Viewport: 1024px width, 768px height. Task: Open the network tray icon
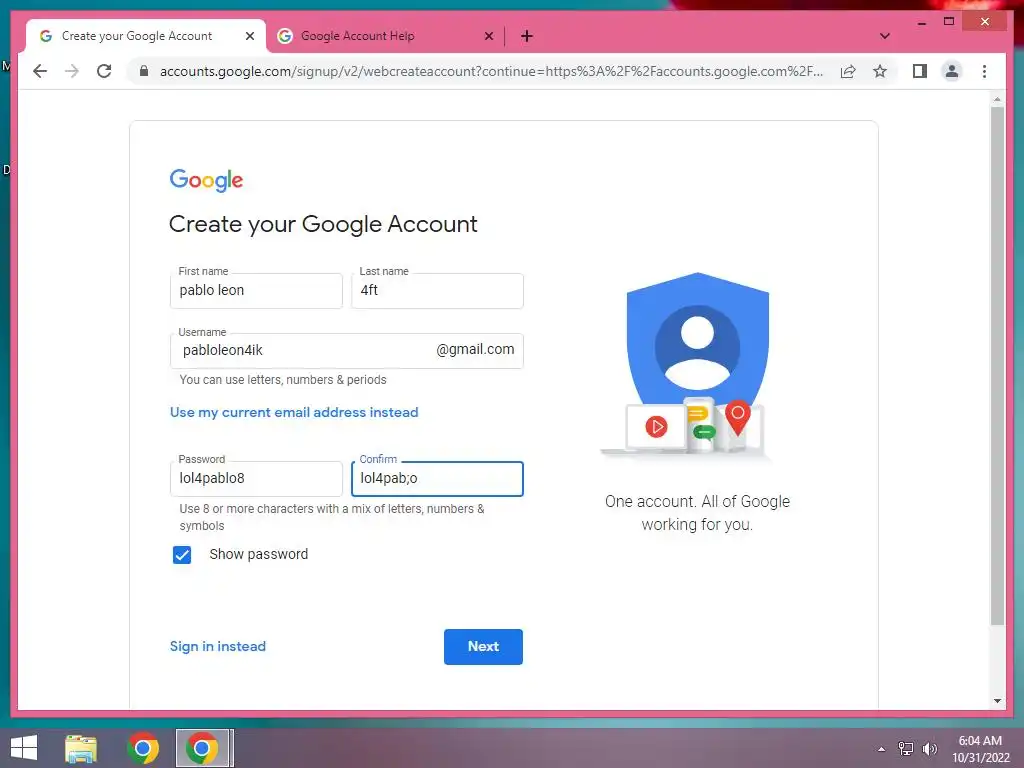tap(906, 749)
